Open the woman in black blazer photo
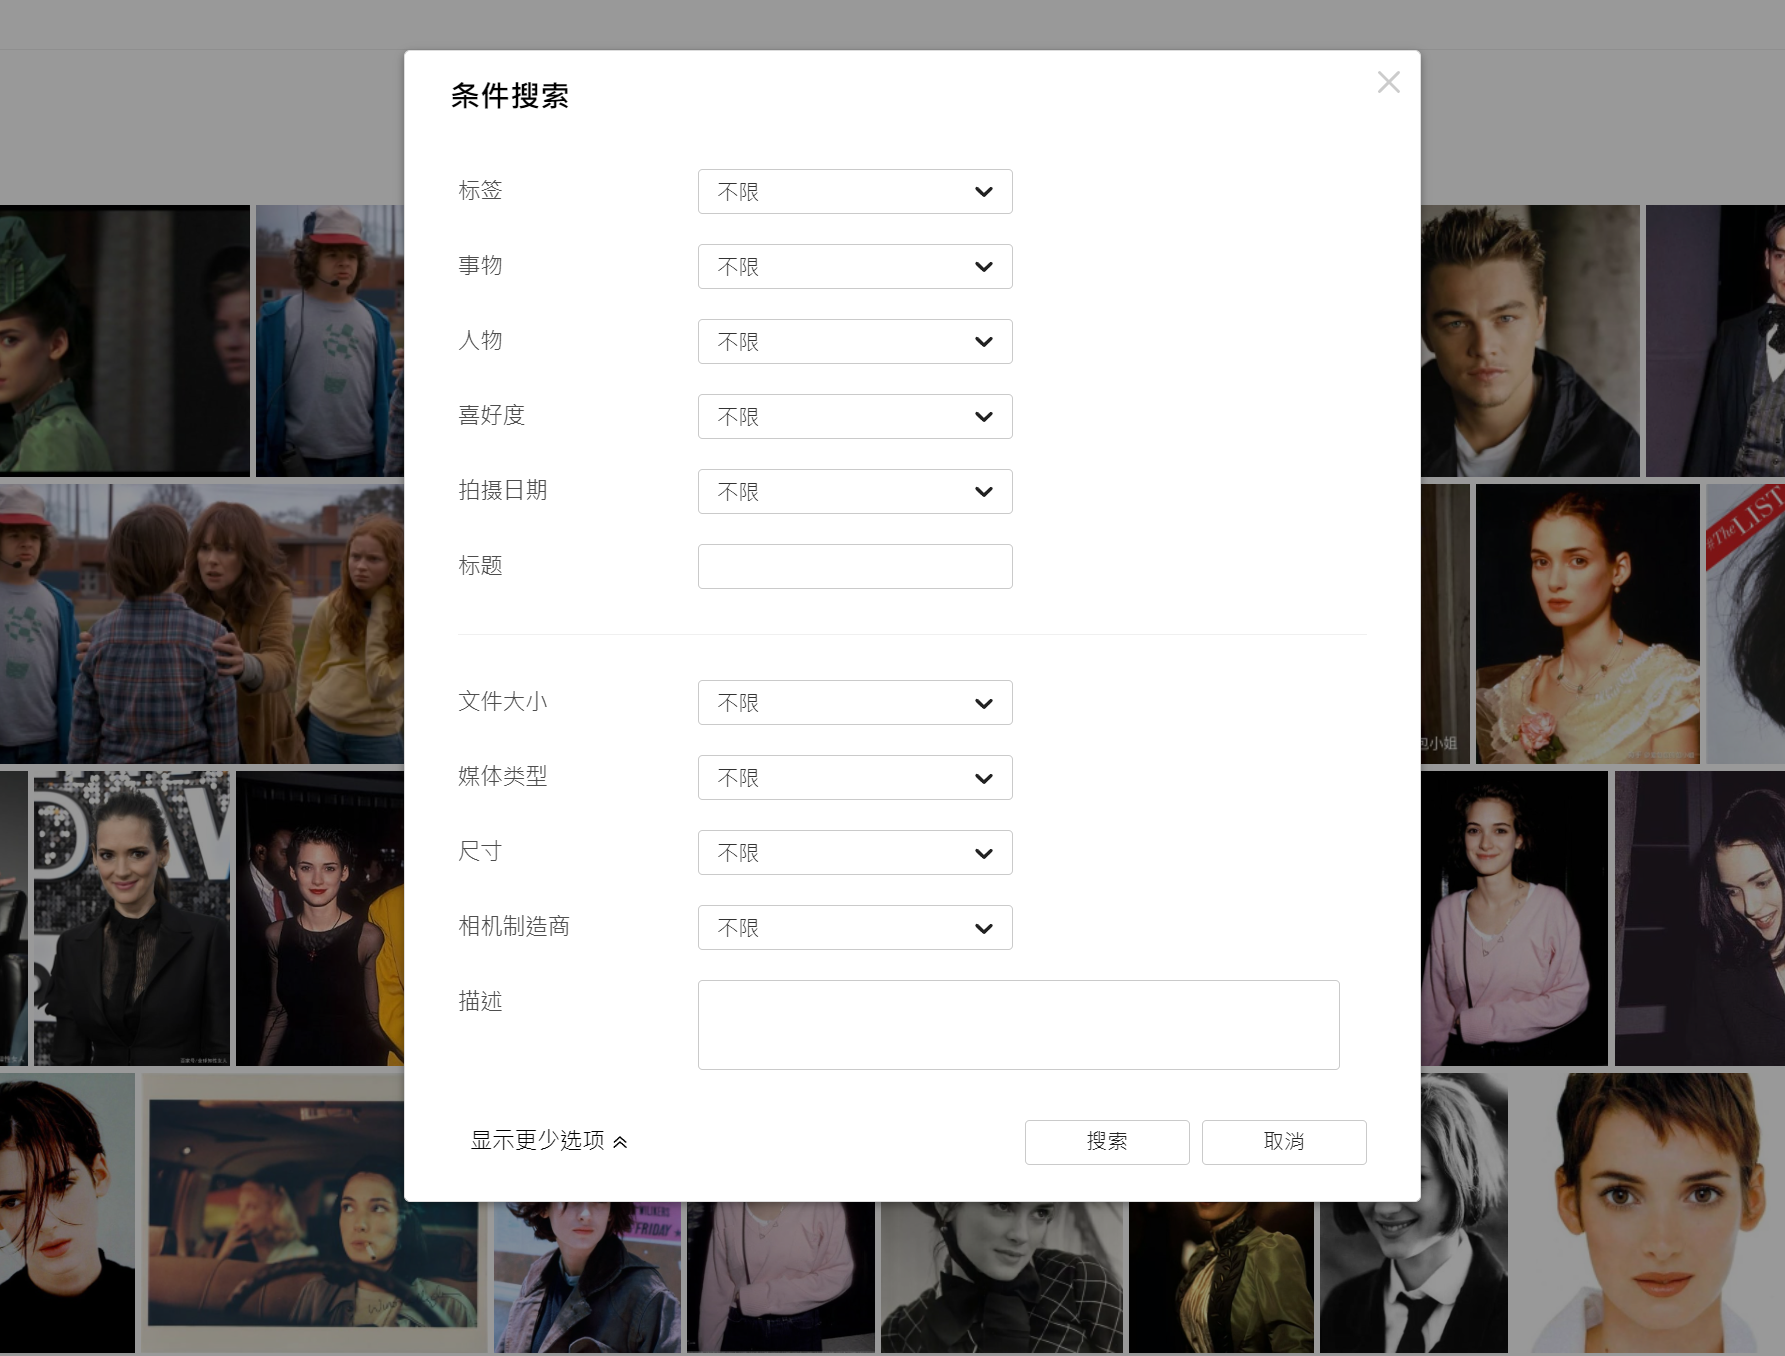The height and width of the screenshot is (1356, 1785). (x=132, y=918)
